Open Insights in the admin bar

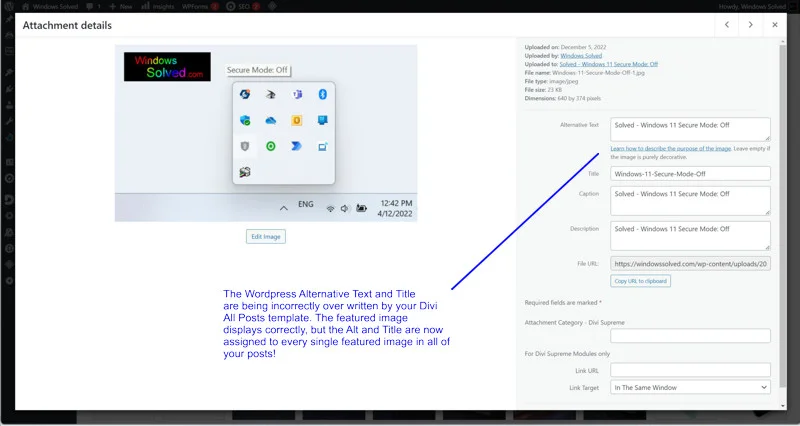tap(158, 7)
